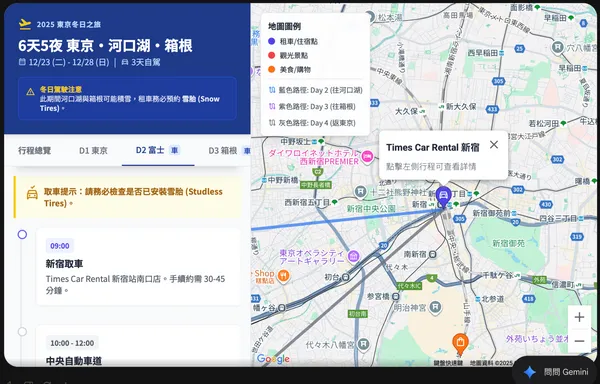Viewport: 600px width, 384px height.
Task: Click the orange shopping bag map marker
Action: click(x=460, y=343)
